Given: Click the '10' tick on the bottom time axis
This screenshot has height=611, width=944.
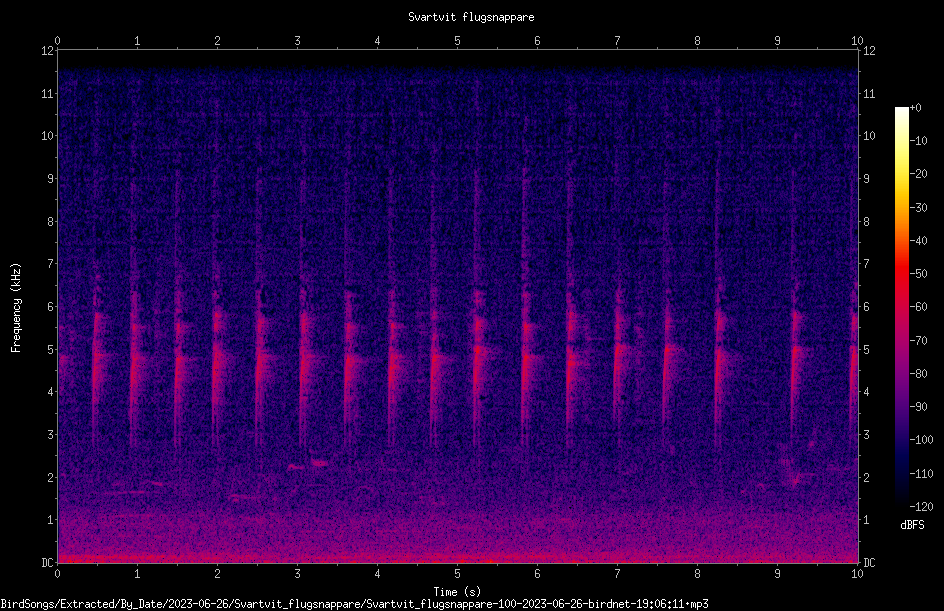Looking at the screenshot, I should [857, 574].
